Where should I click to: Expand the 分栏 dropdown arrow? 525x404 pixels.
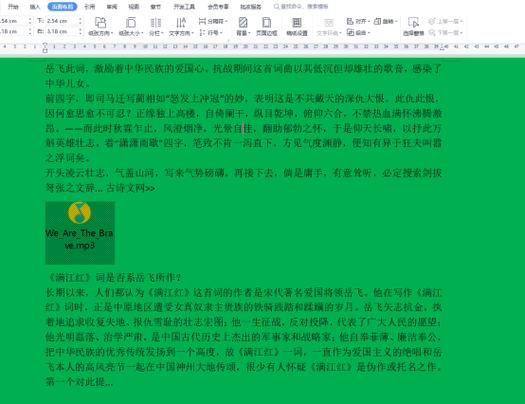(162, 33)
